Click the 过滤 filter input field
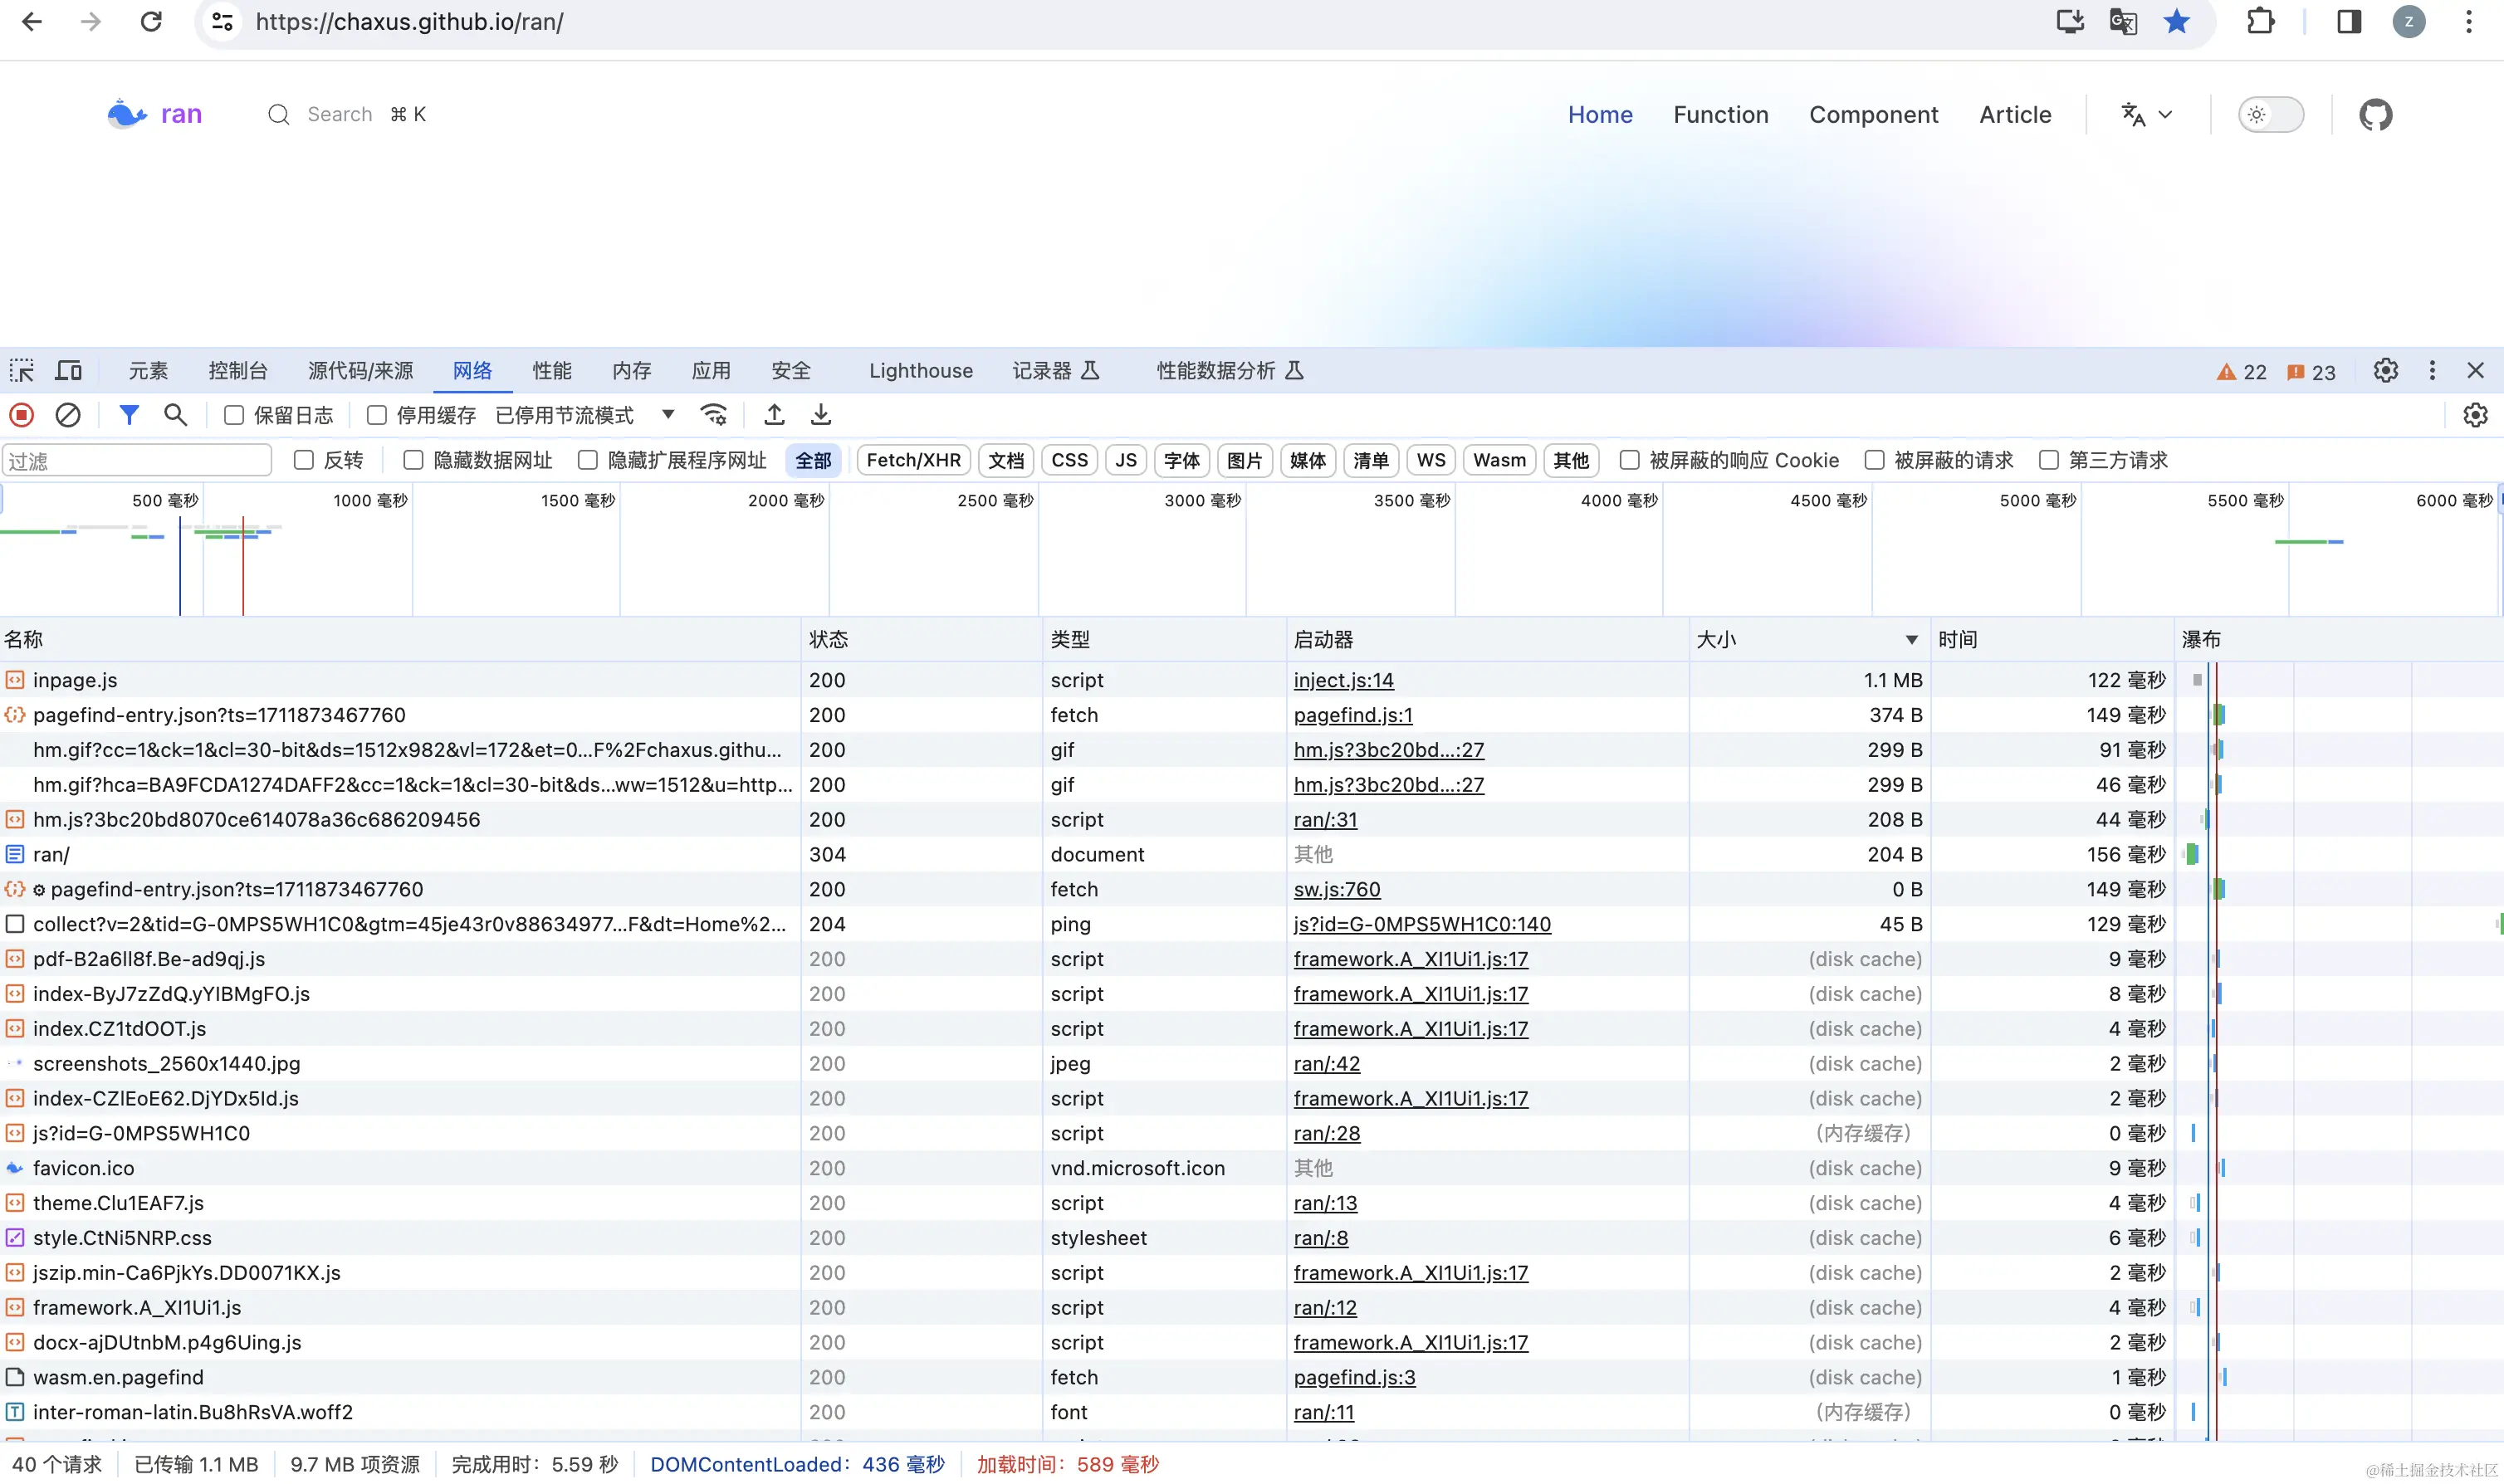The height and width of the screenshot is (1484, 2504). 137,461
